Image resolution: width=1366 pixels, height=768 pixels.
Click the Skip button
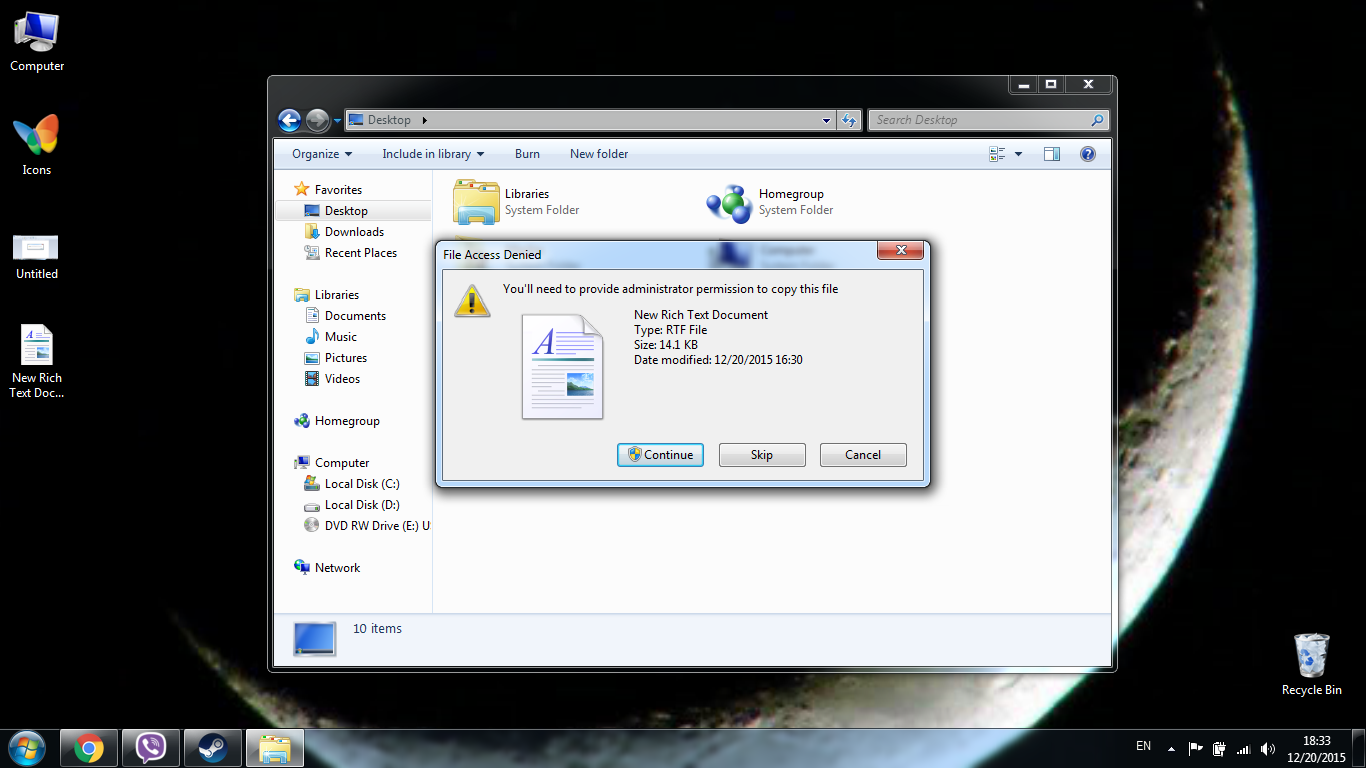pos(762,455)
